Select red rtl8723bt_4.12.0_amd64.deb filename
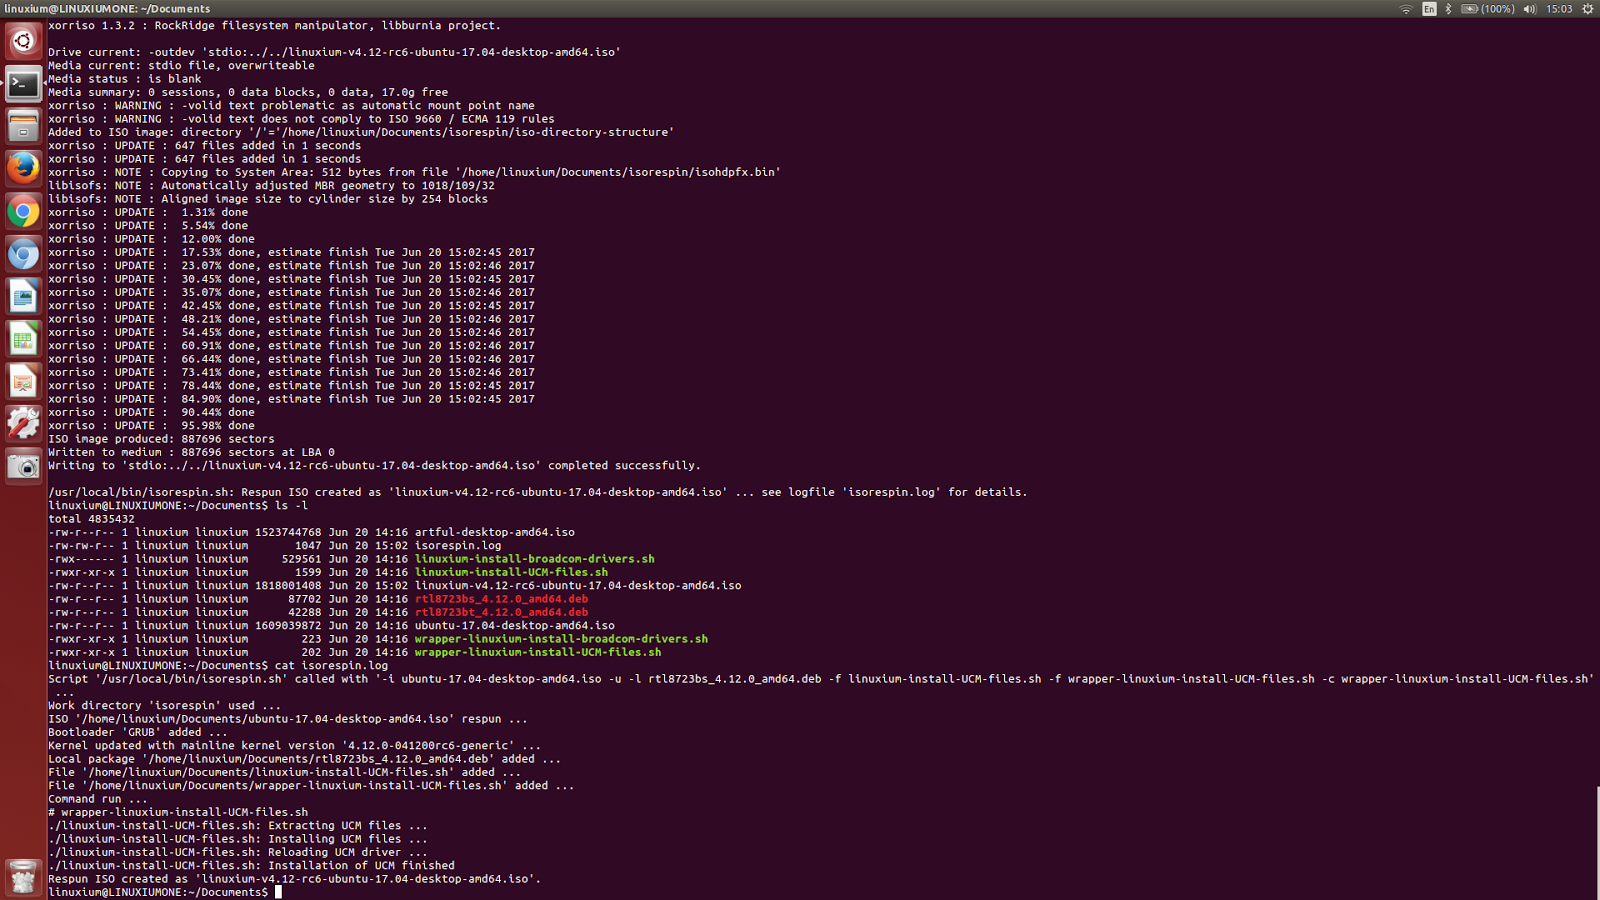Image resolution: width=1600 pixels, height=900 pixels. pyautogui.click(x=501, y=612)
